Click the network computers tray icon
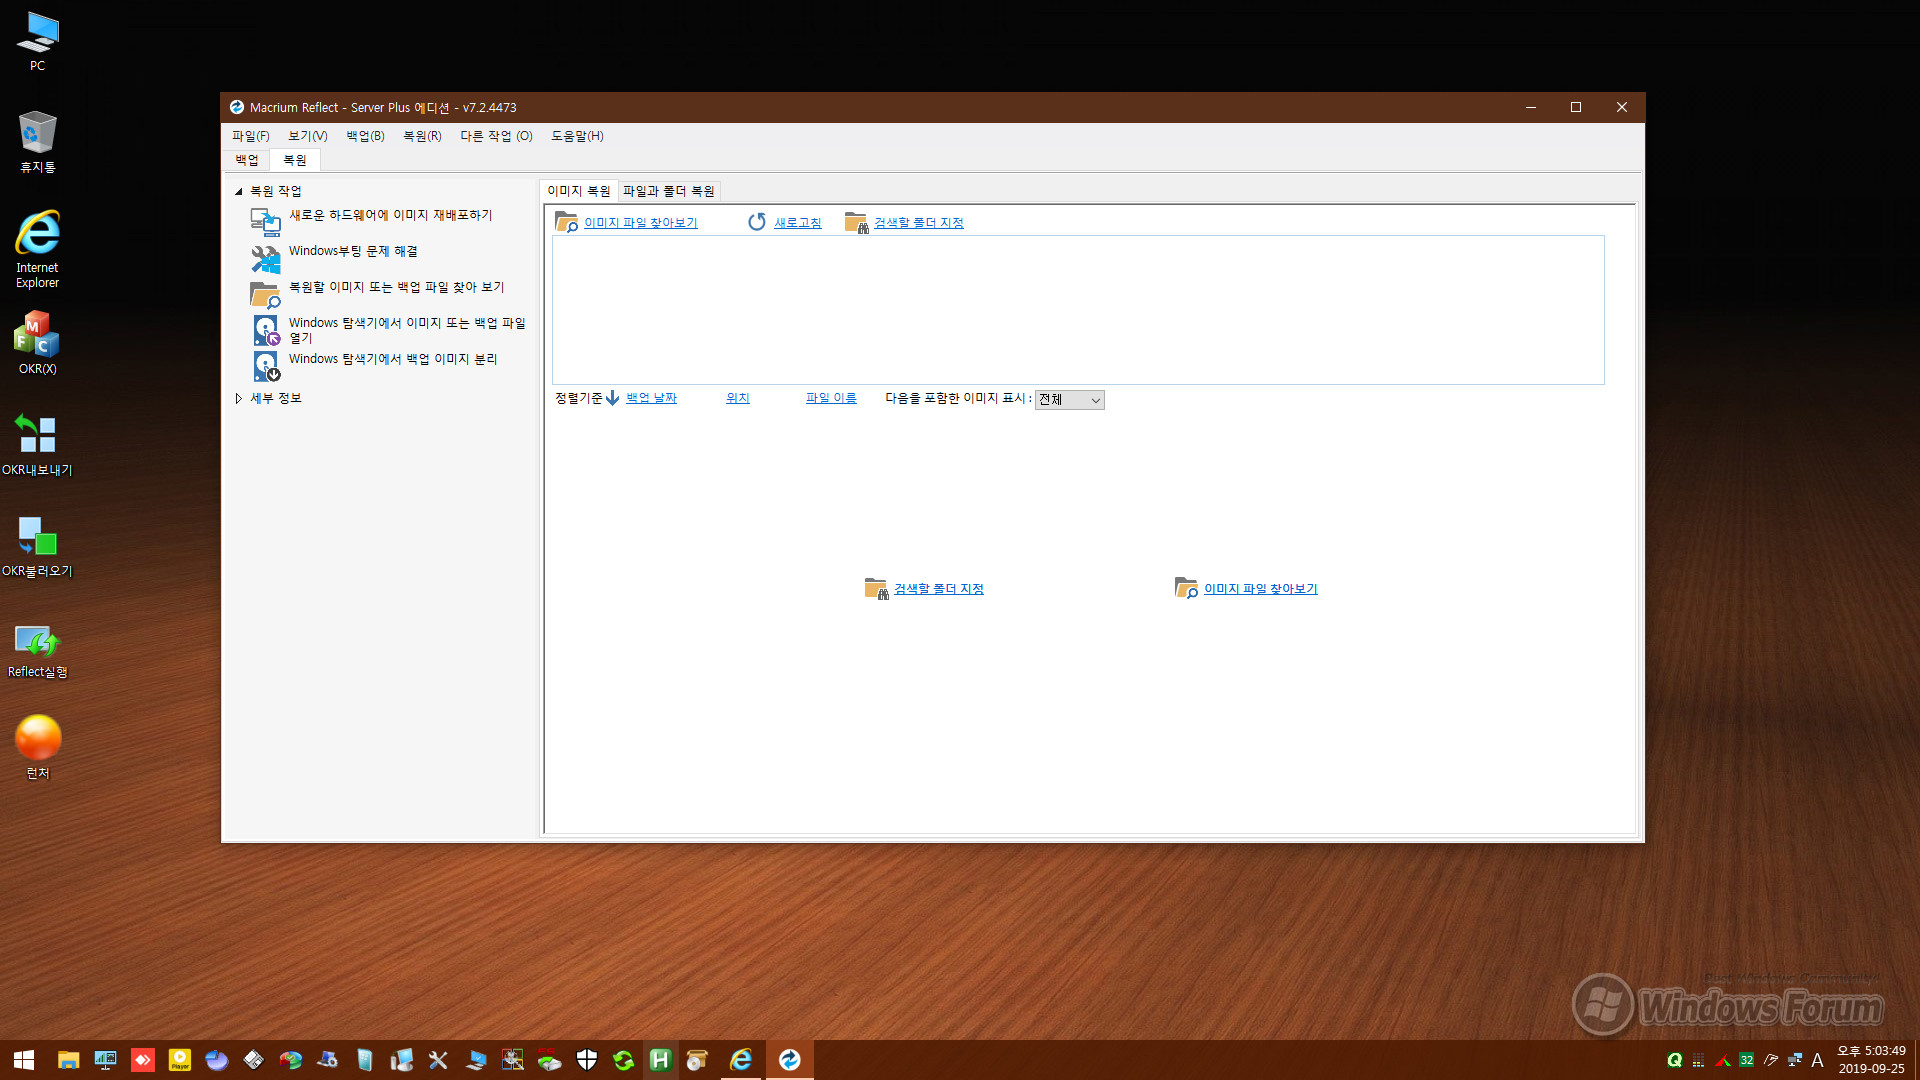Image resolution: width=1920 pixels, height=1080 pixels. pyautogui.click(x=1795, y=1060)
